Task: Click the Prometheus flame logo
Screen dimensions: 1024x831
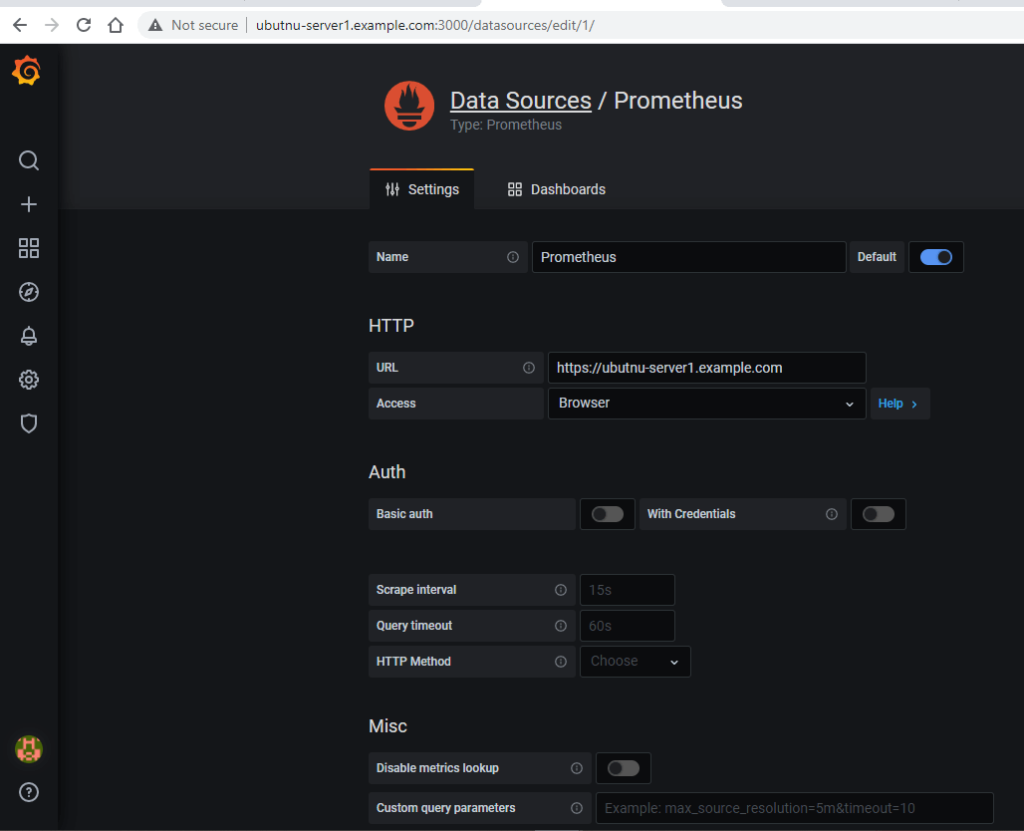Action: coord(409,106)
